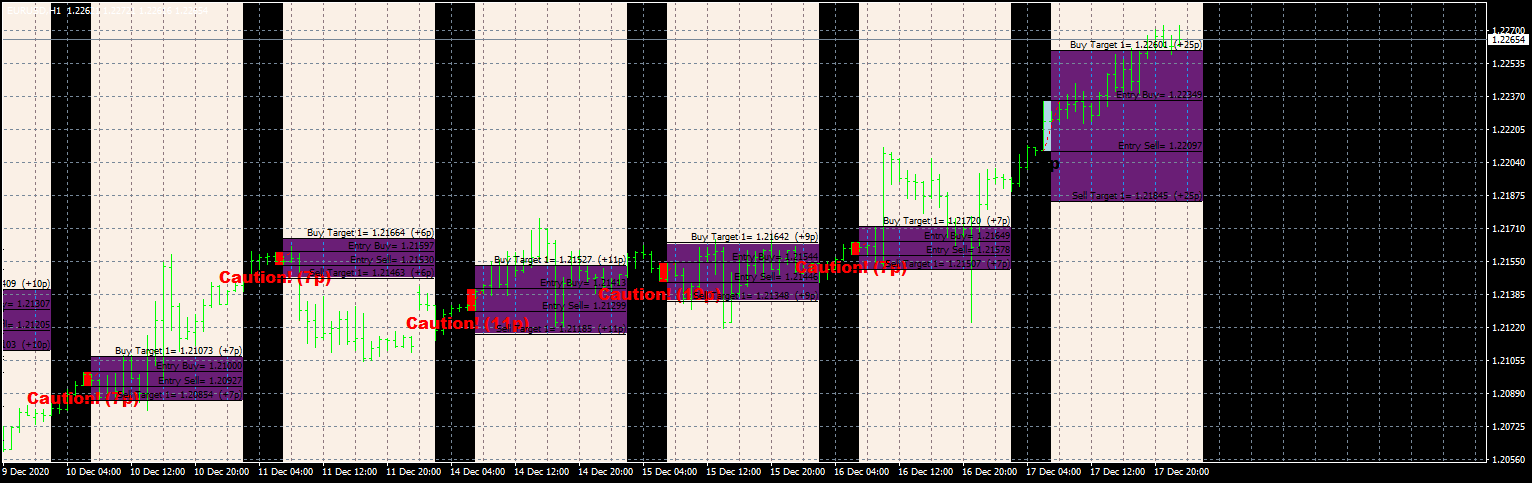The height and width of the screenshot is (483, 1532).
Task: Click the 10 Dec 12:00 time label
Action: (157, 471)
